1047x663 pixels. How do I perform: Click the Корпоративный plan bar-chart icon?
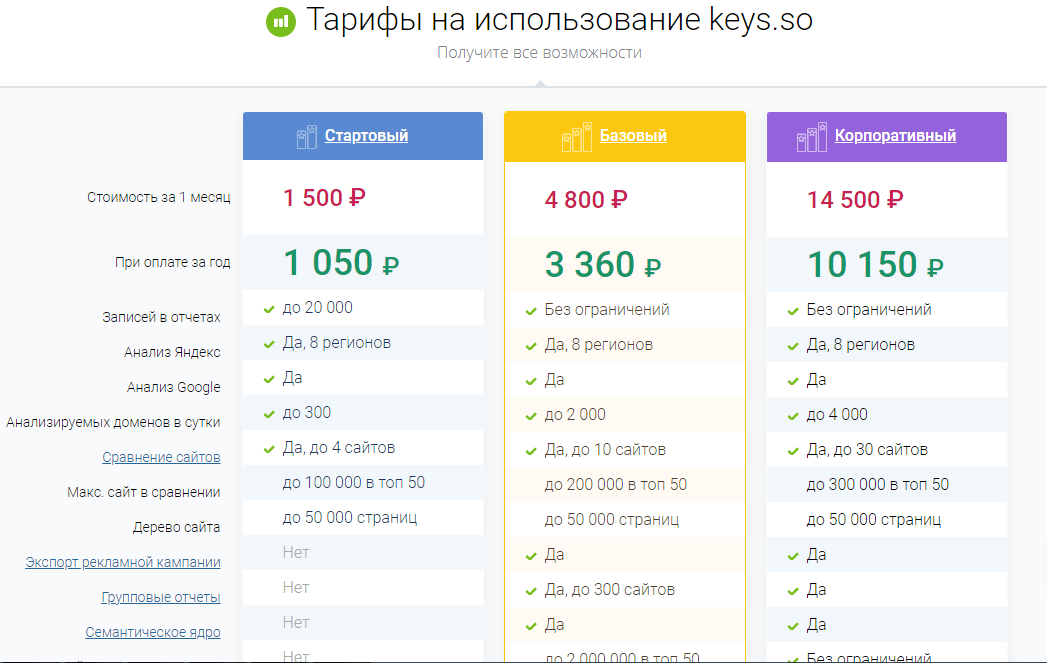[811, 137]
